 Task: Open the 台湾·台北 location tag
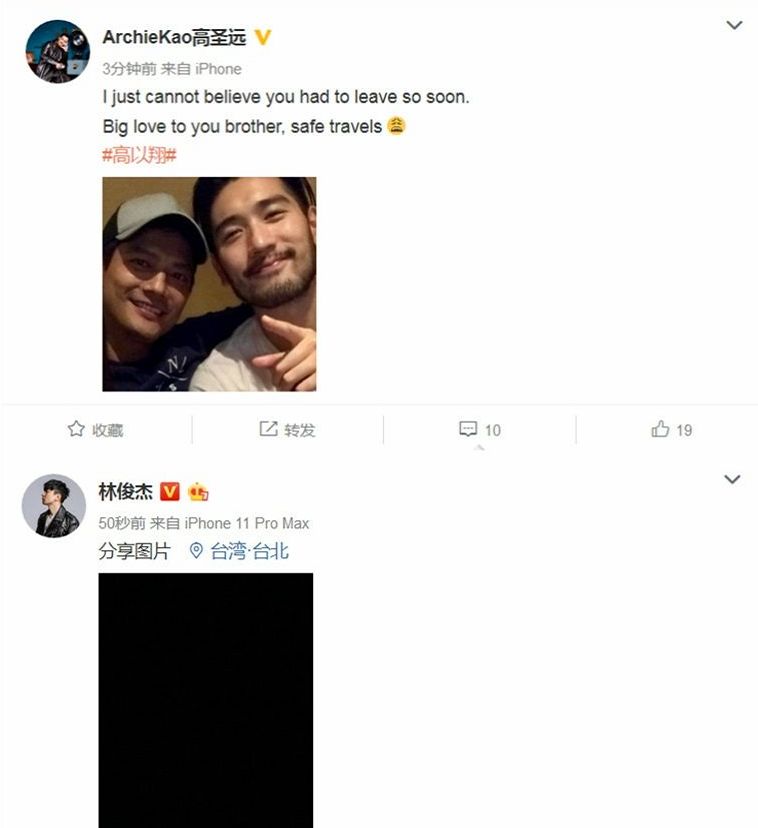tap(250, 551)
